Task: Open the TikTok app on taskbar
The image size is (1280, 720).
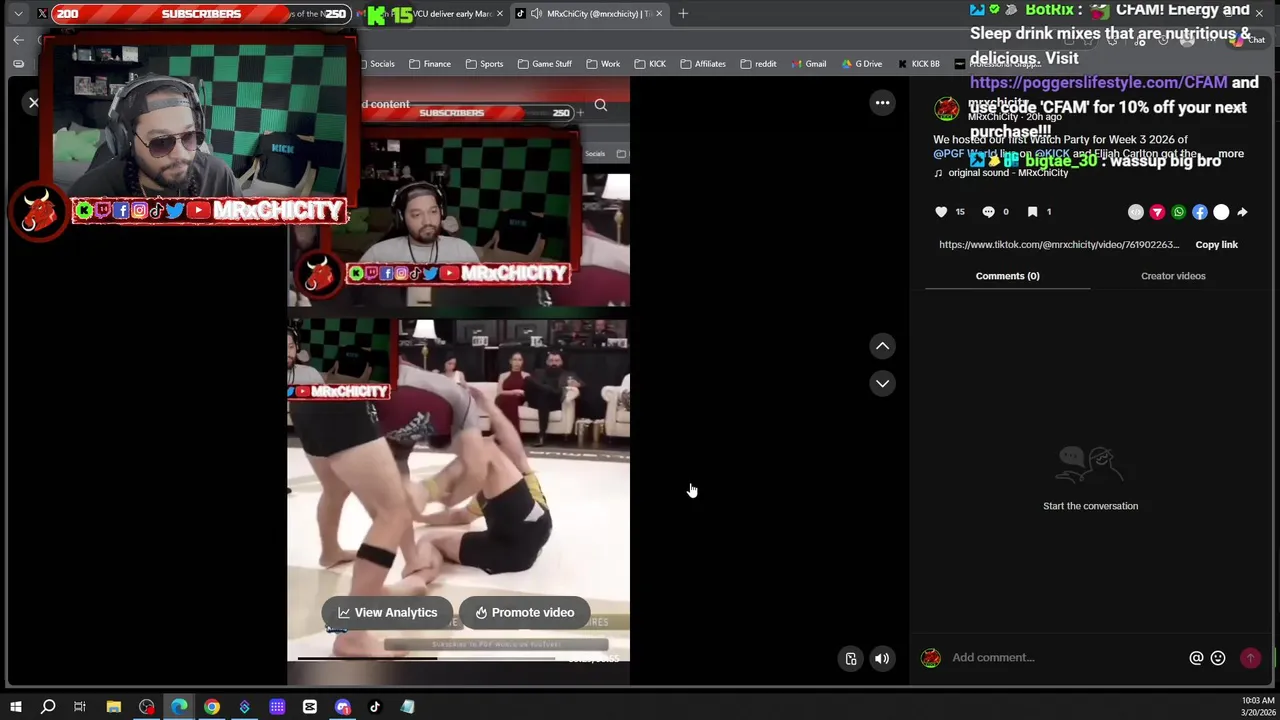Action: [375, 707]
